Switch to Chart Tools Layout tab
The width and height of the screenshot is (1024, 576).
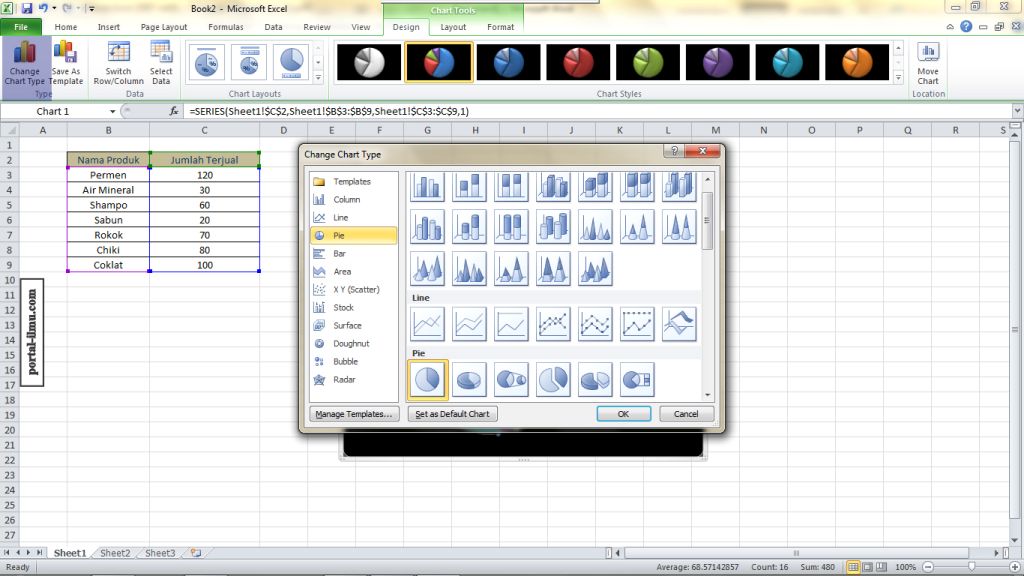453,27
